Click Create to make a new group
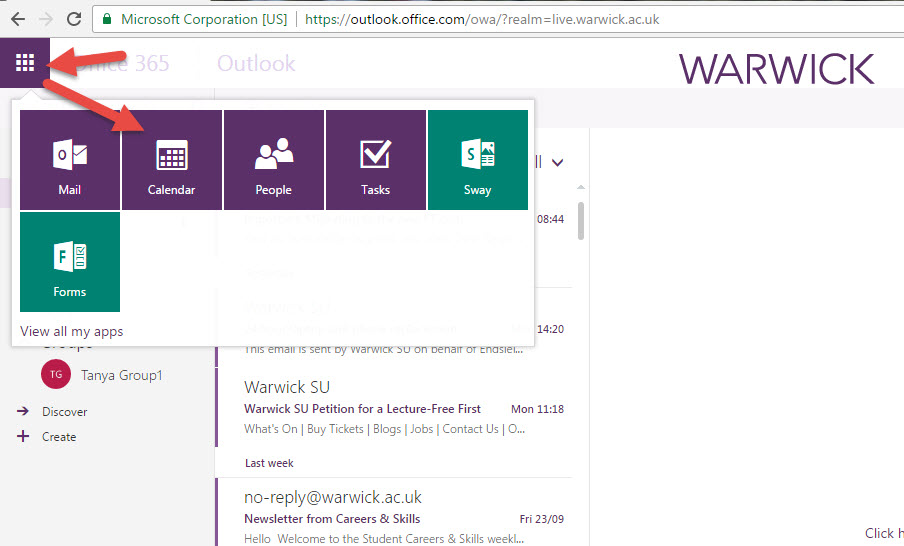The width and height of the screenshot is (904, 546). [59, 437]
